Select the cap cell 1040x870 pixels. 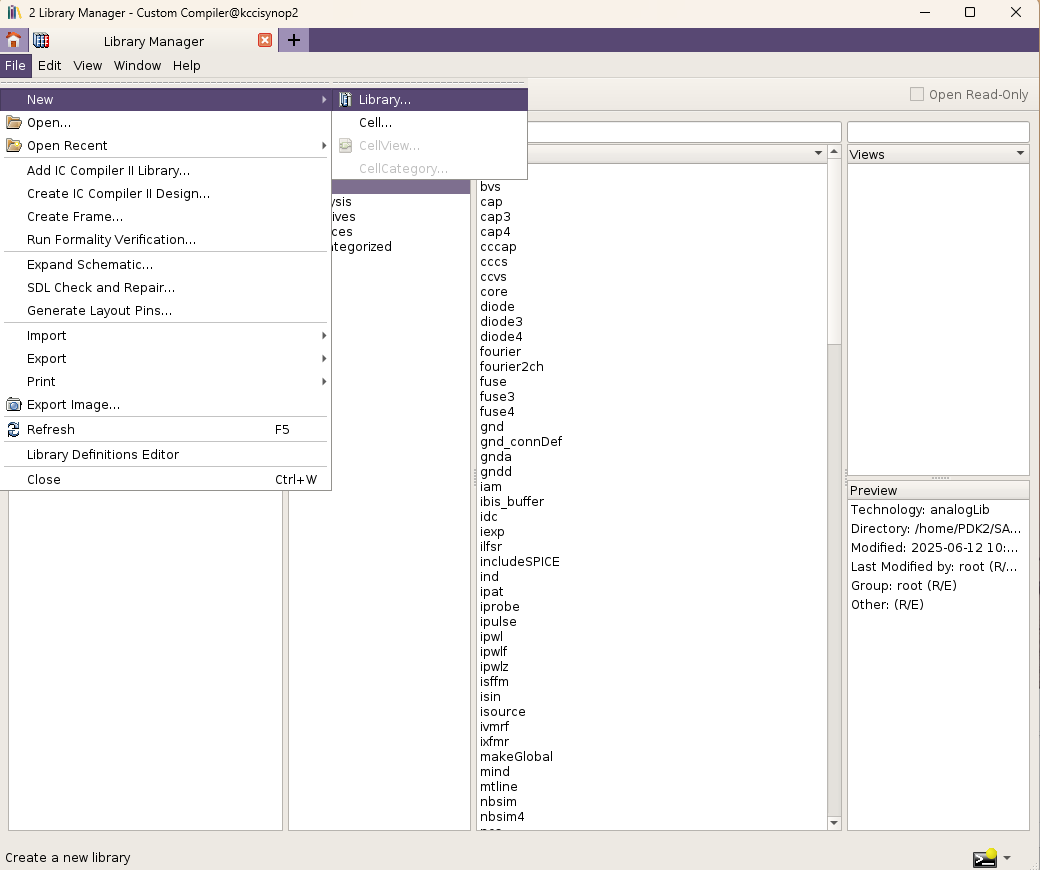[491, 202]
